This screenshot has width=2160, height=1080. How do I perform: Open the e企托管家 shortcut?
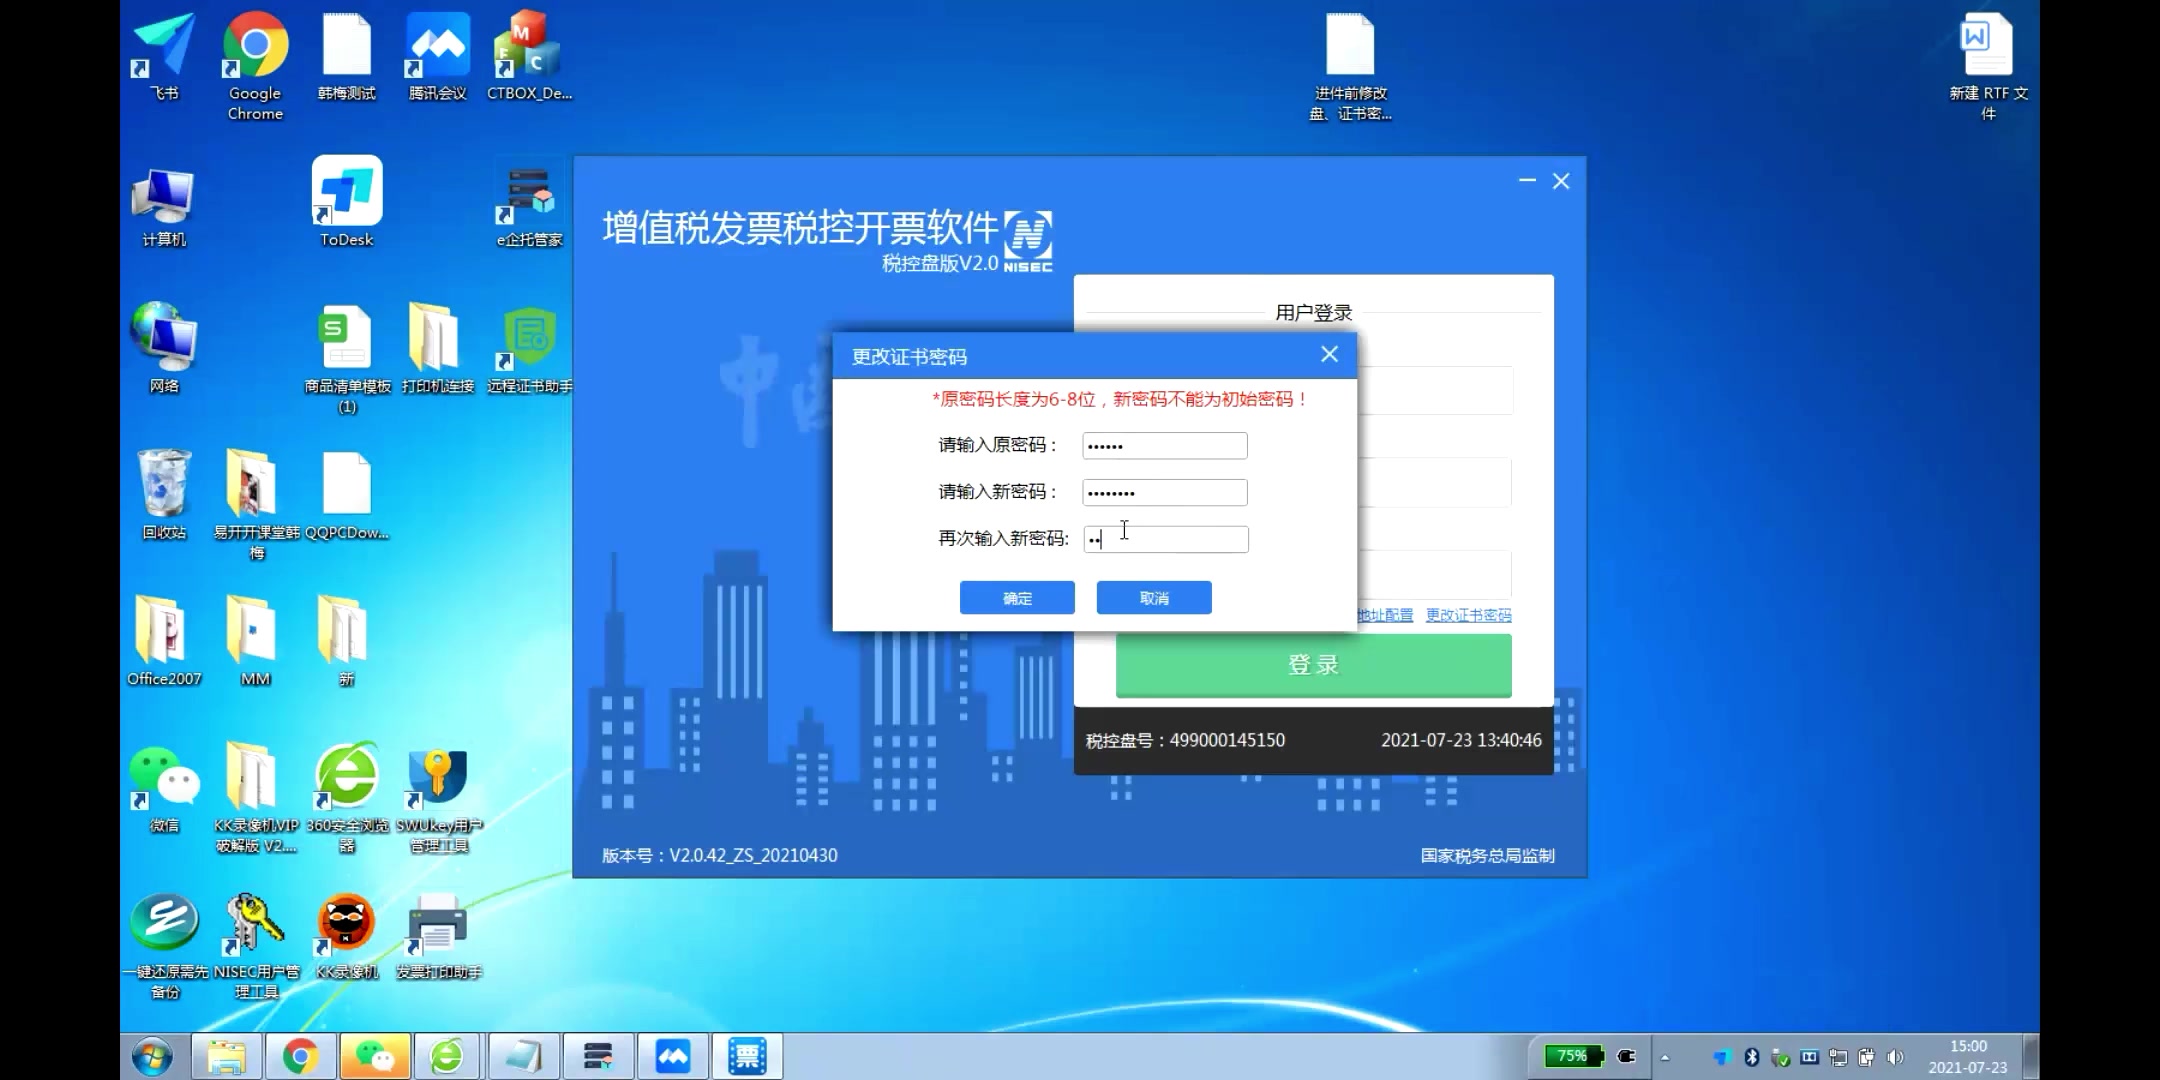529,208
